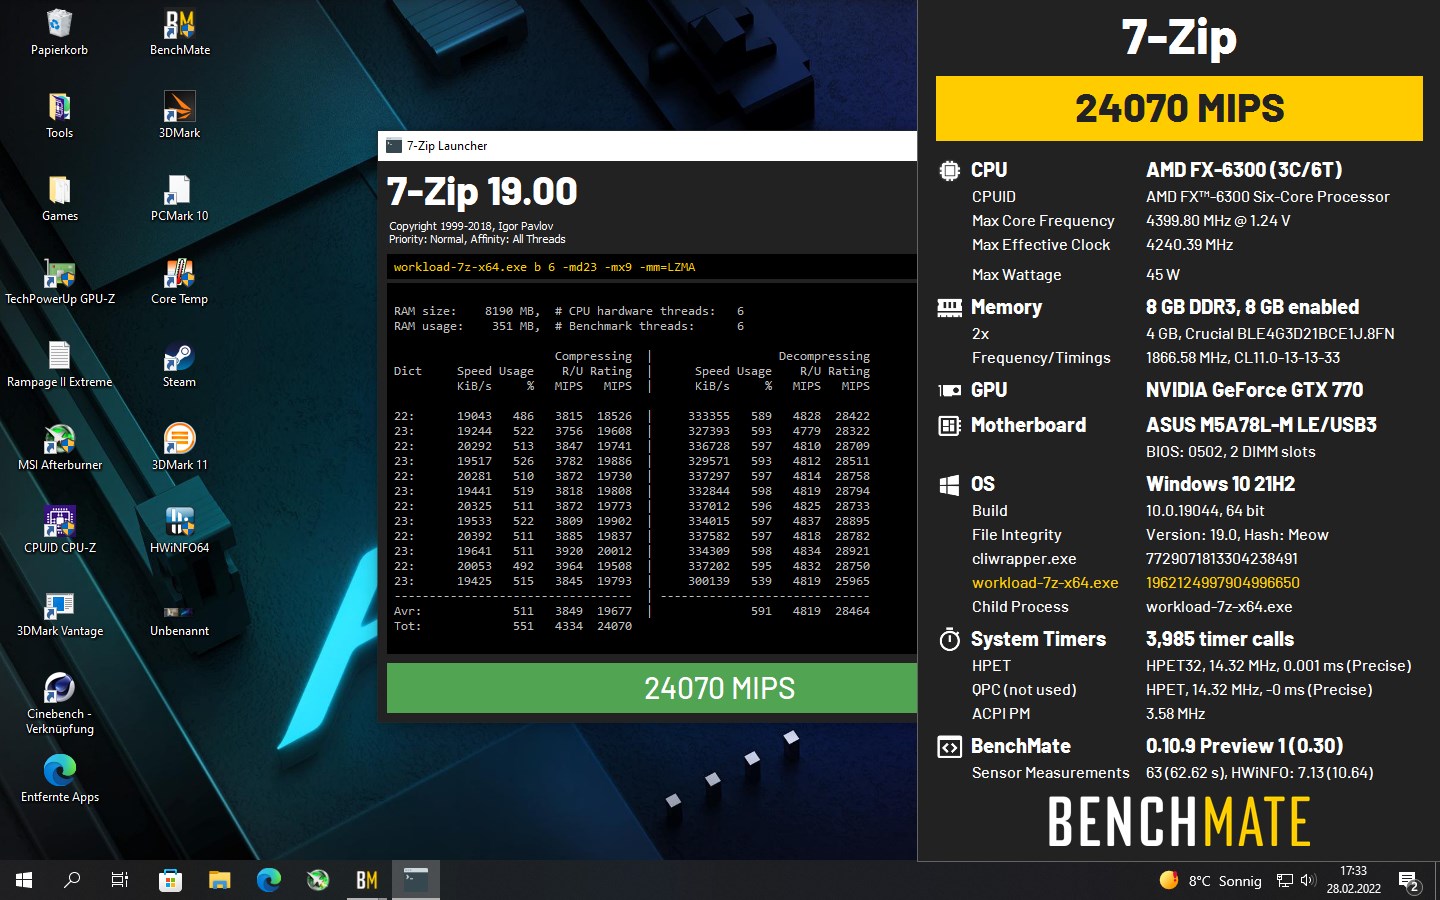Open the volume tray icon

[1308, 881]
